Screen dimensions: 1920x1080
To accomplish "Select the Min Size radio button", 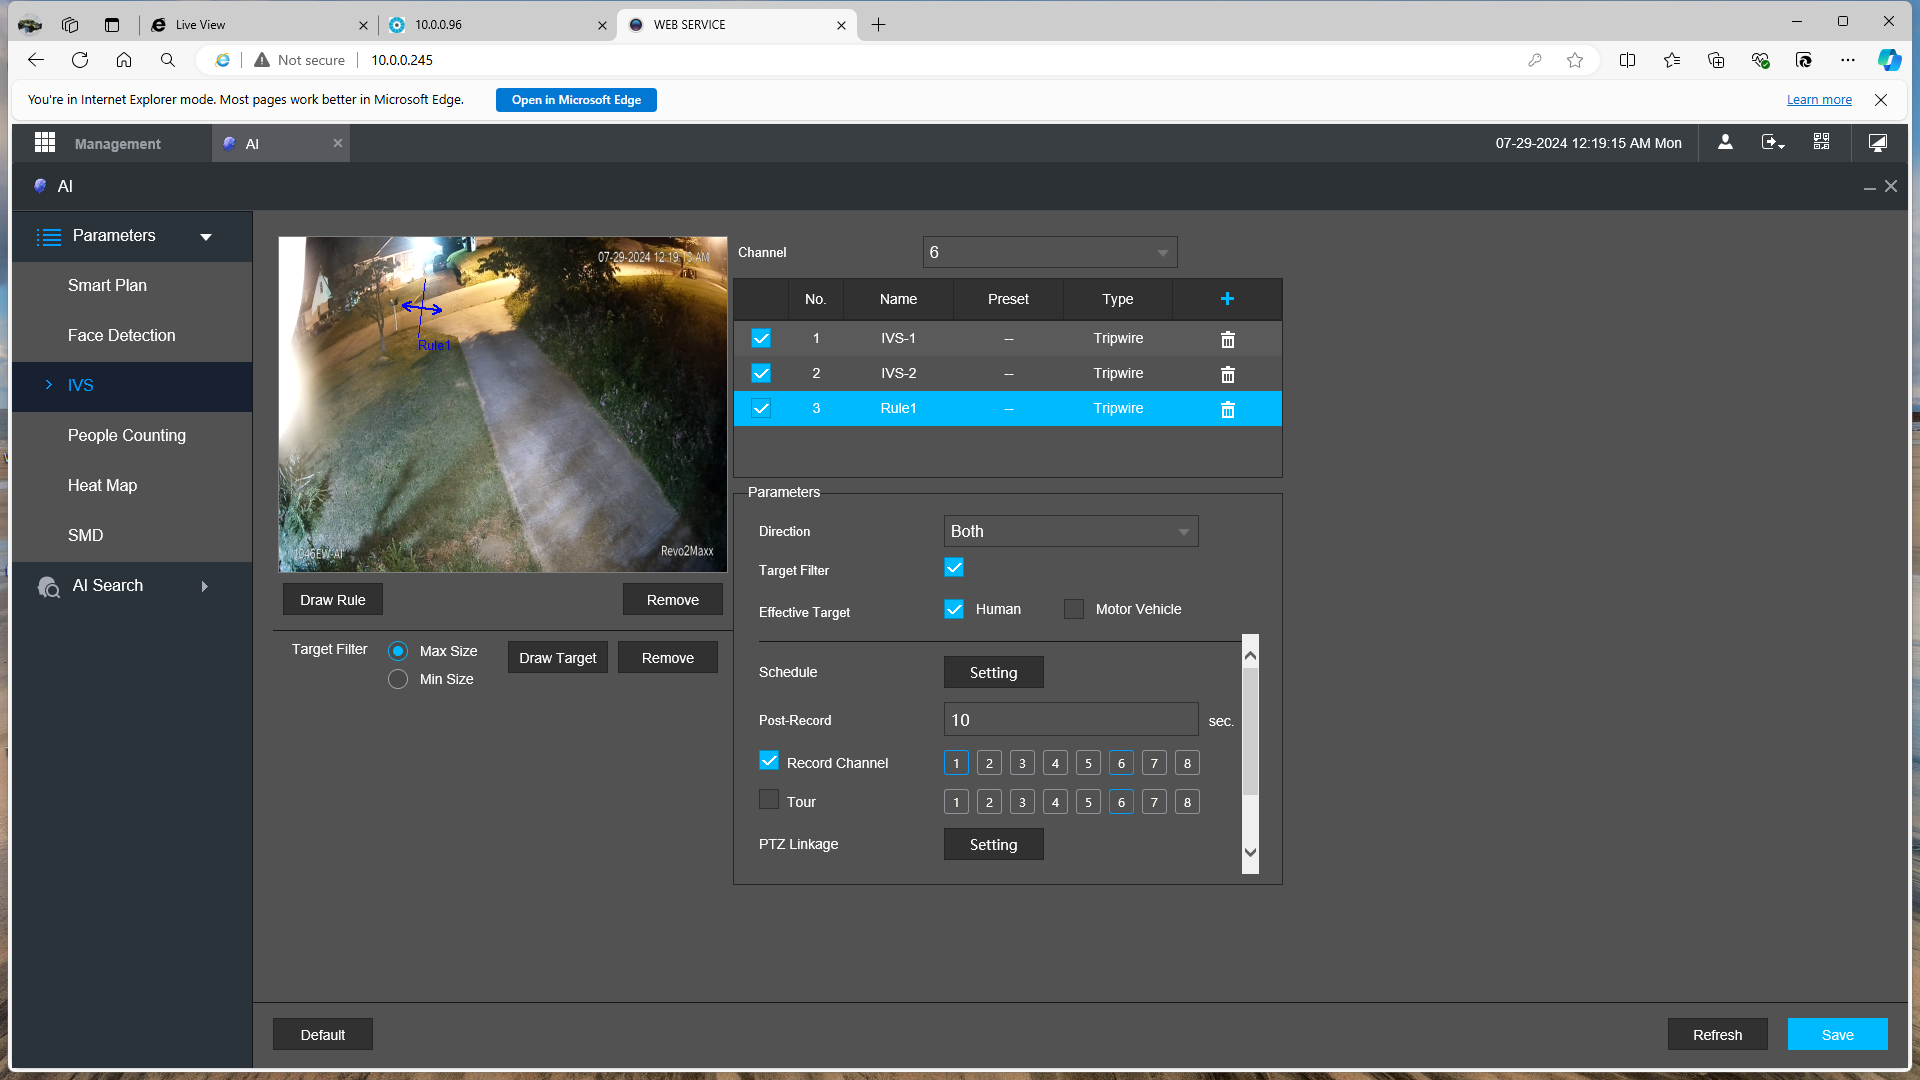I will tap(398, 679).
